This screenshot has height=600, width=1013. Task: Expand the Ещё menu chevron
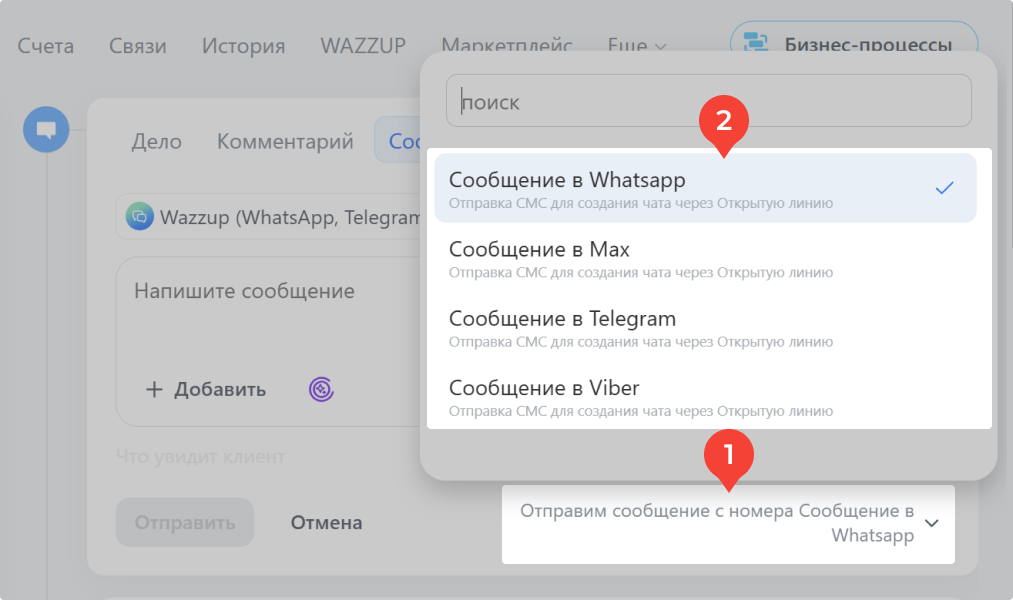click(658, 46)
